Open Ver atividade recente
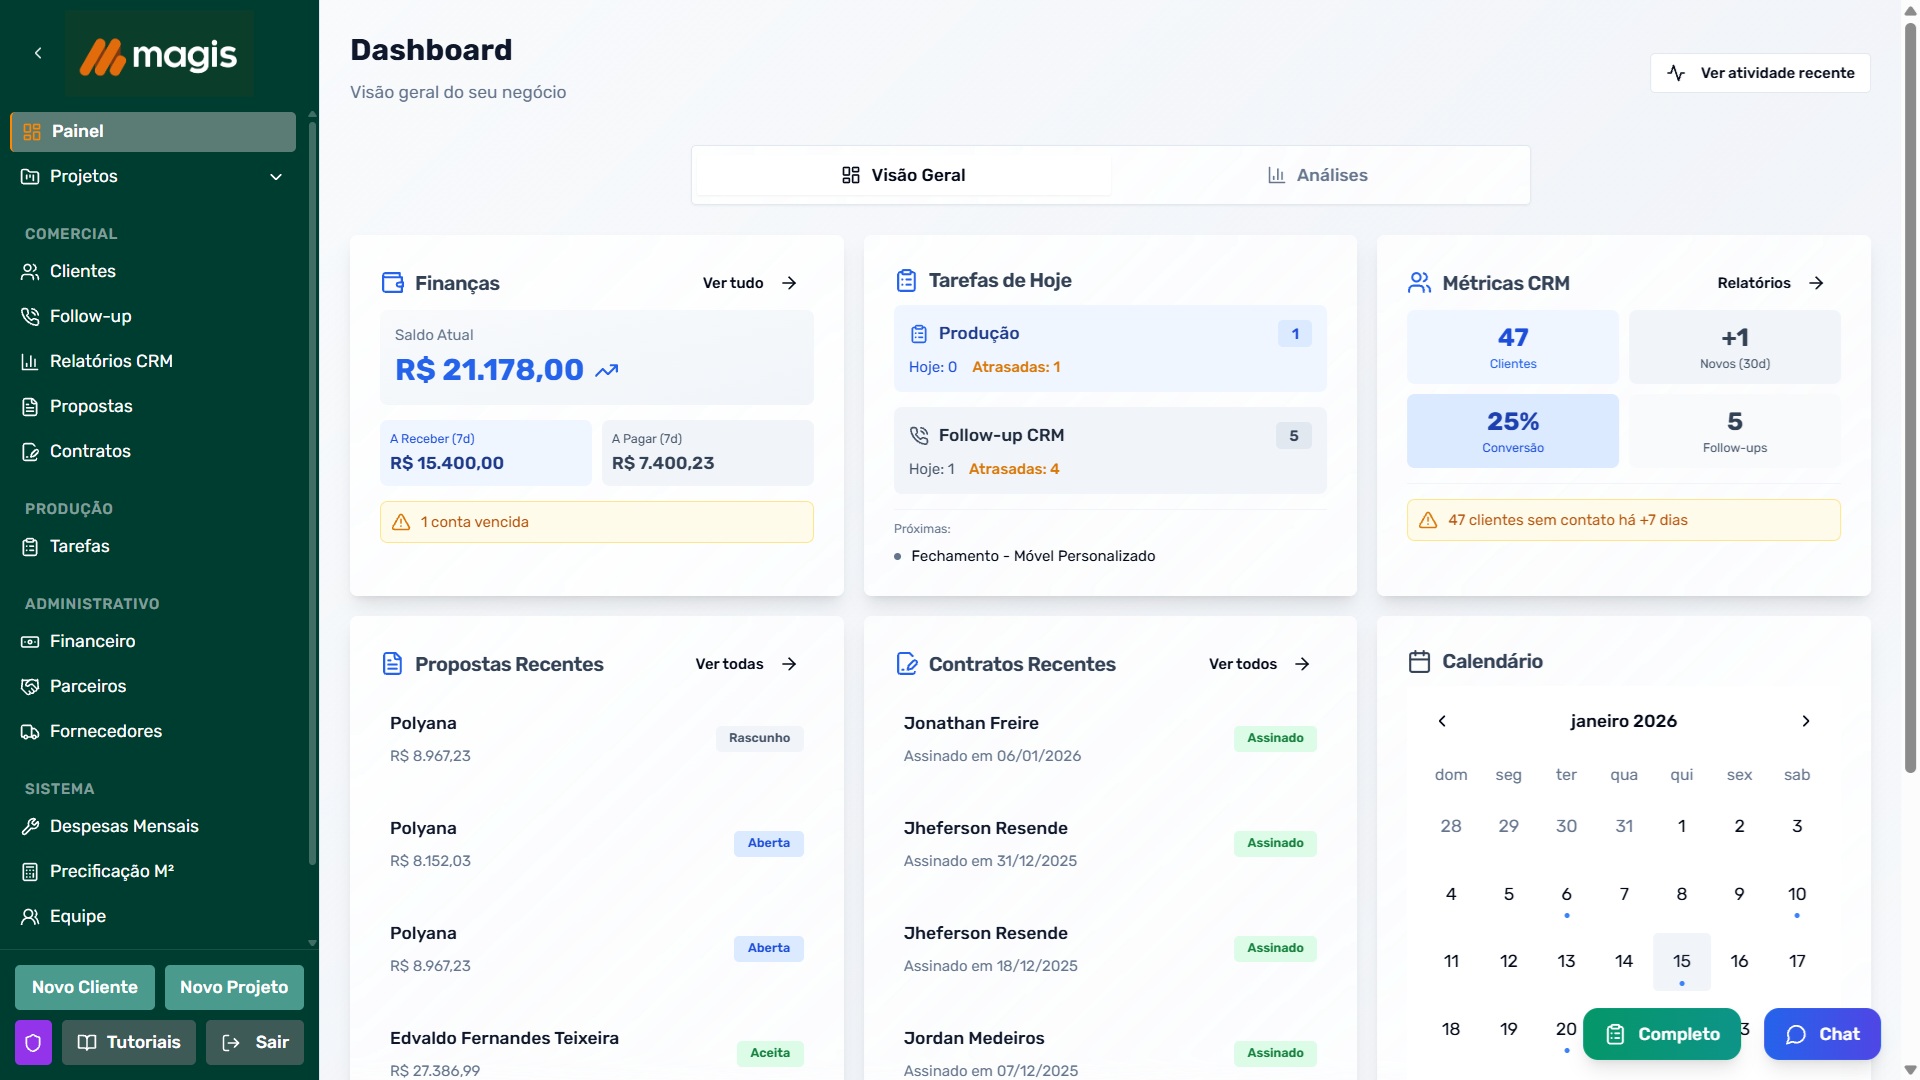1920x1080 pixels. click(x=1760, y=73)
